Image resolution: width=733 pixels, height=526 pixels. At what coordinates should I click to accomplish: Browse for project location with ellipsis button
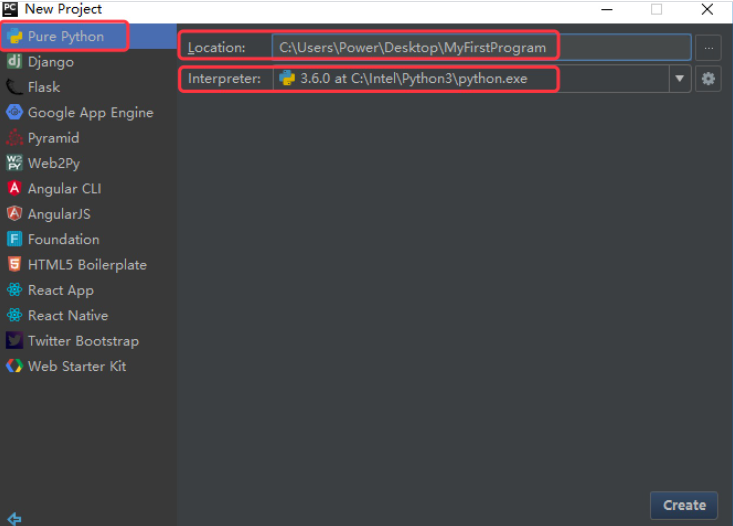coord(708,48)
